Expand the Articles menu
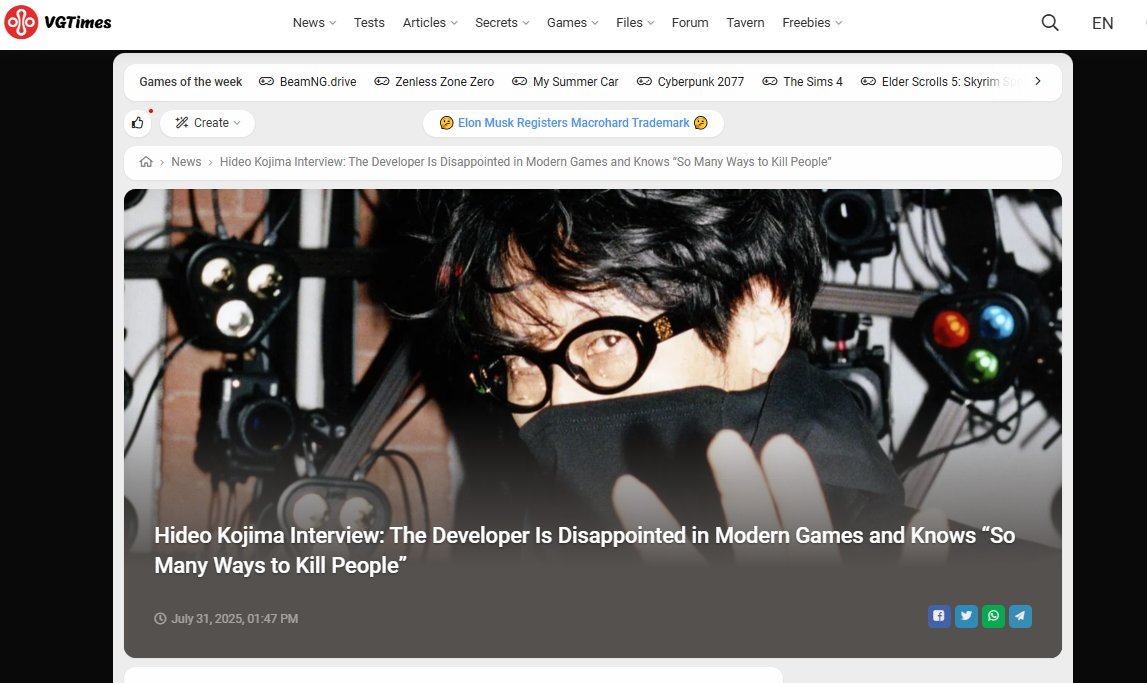 pyautogui.click(x=430, y=23)
